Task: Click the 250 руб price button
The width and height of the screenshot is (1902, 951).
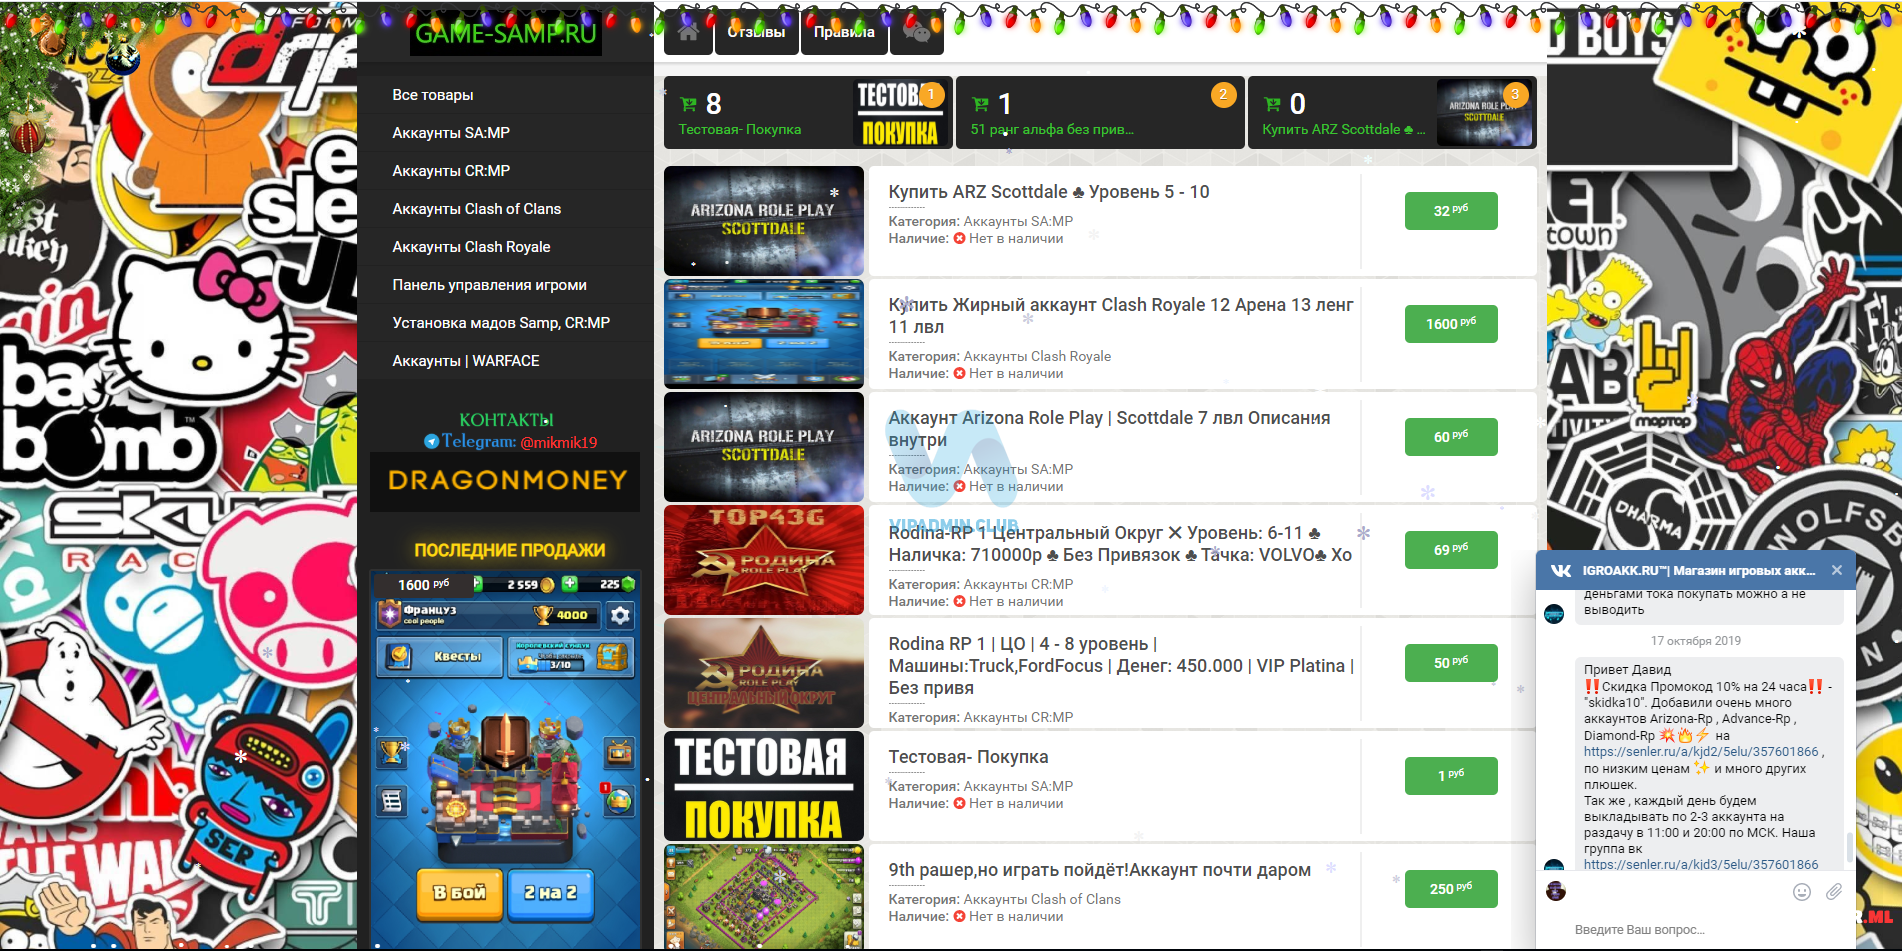Action: (1451, 889)
